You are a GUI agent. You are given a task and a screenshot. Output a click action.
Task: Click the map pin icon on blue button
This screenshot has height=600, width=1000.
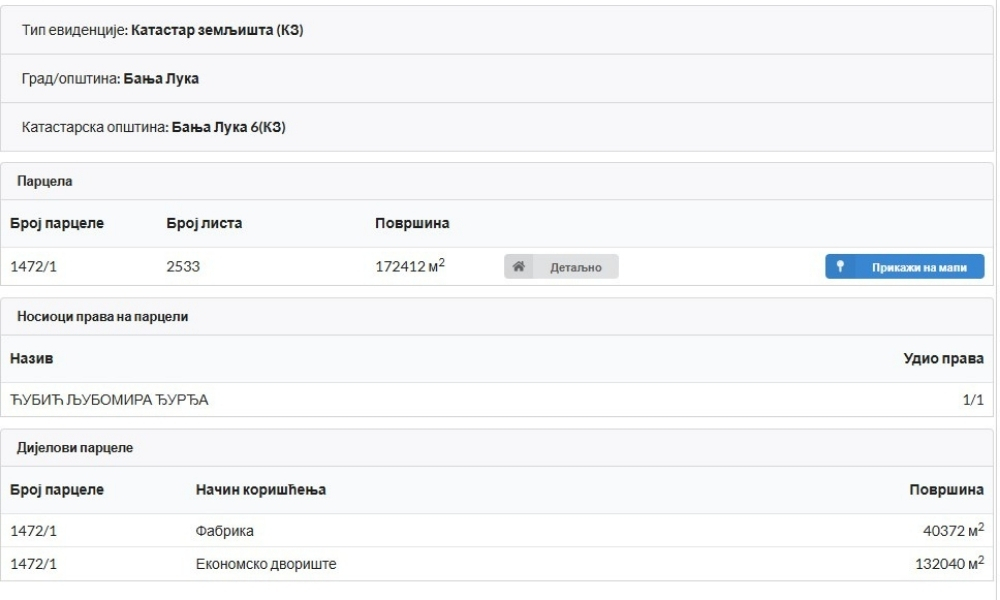tap(841, 267)
